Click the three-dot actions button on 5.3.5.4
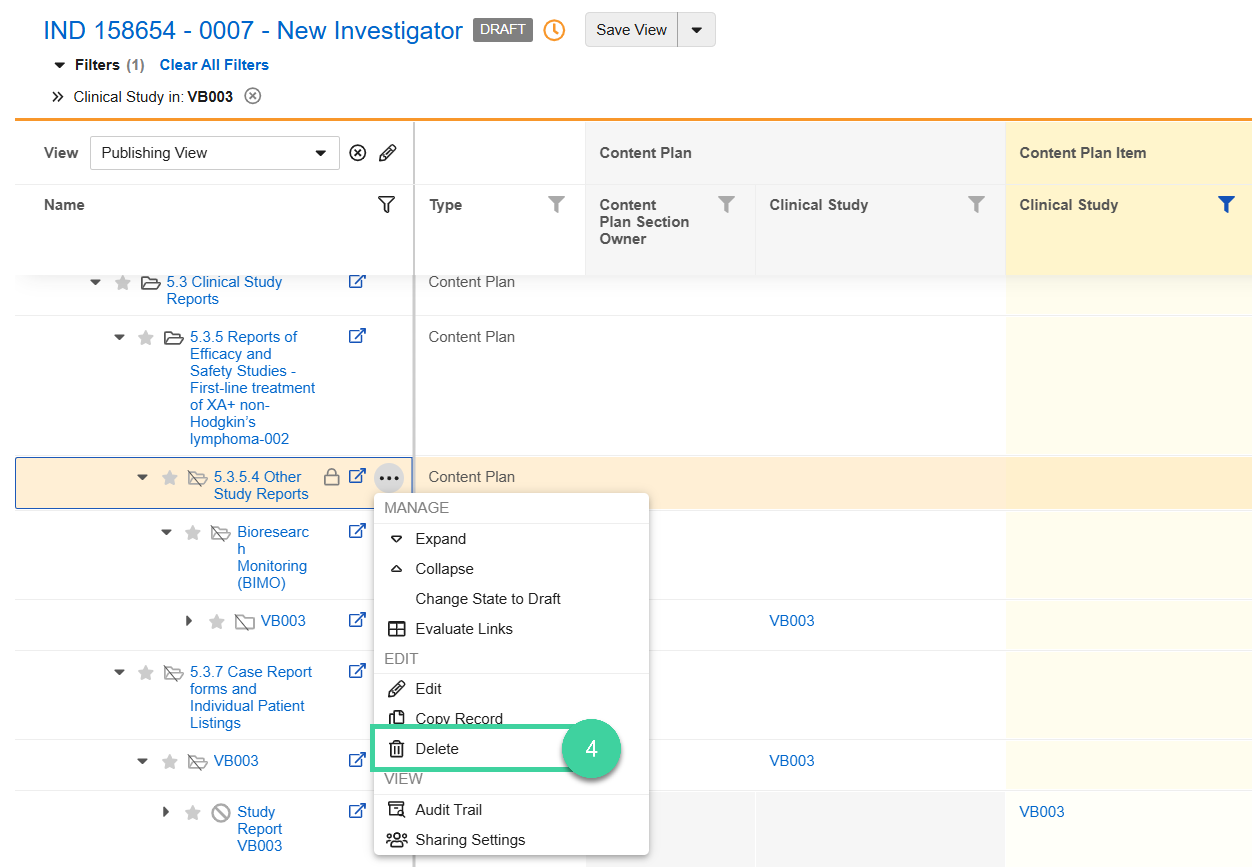Viewport: 1252px width, 867px height. coord(389,478)
